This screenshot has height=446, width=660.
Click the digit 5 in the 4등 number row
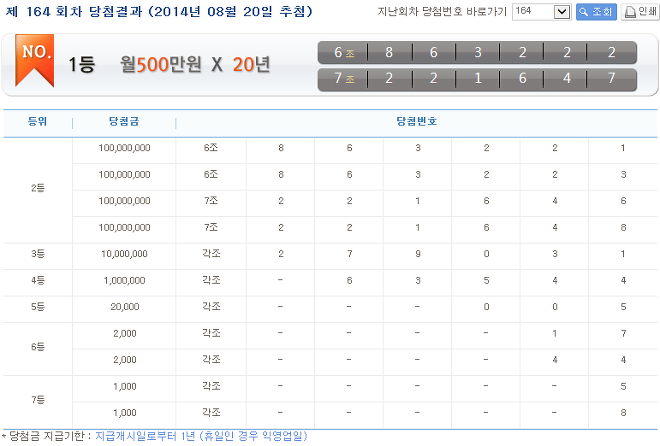pos(486,281)
